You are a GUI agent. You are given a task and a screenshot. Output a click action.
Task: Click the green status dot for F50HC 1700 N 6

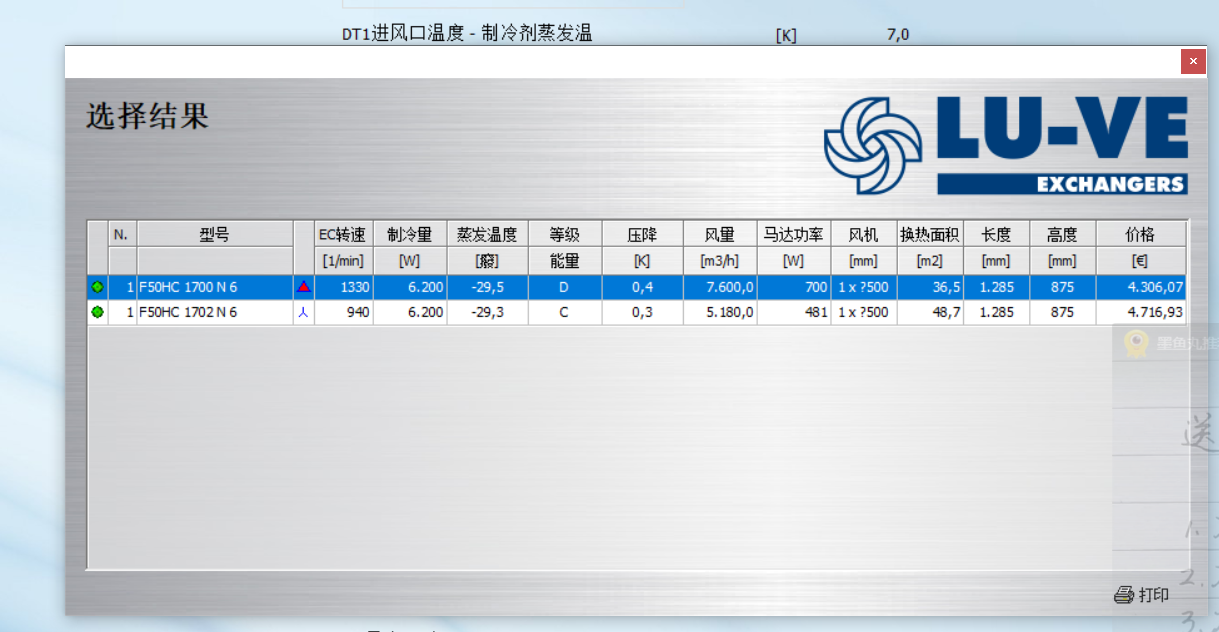coord(97,287)
